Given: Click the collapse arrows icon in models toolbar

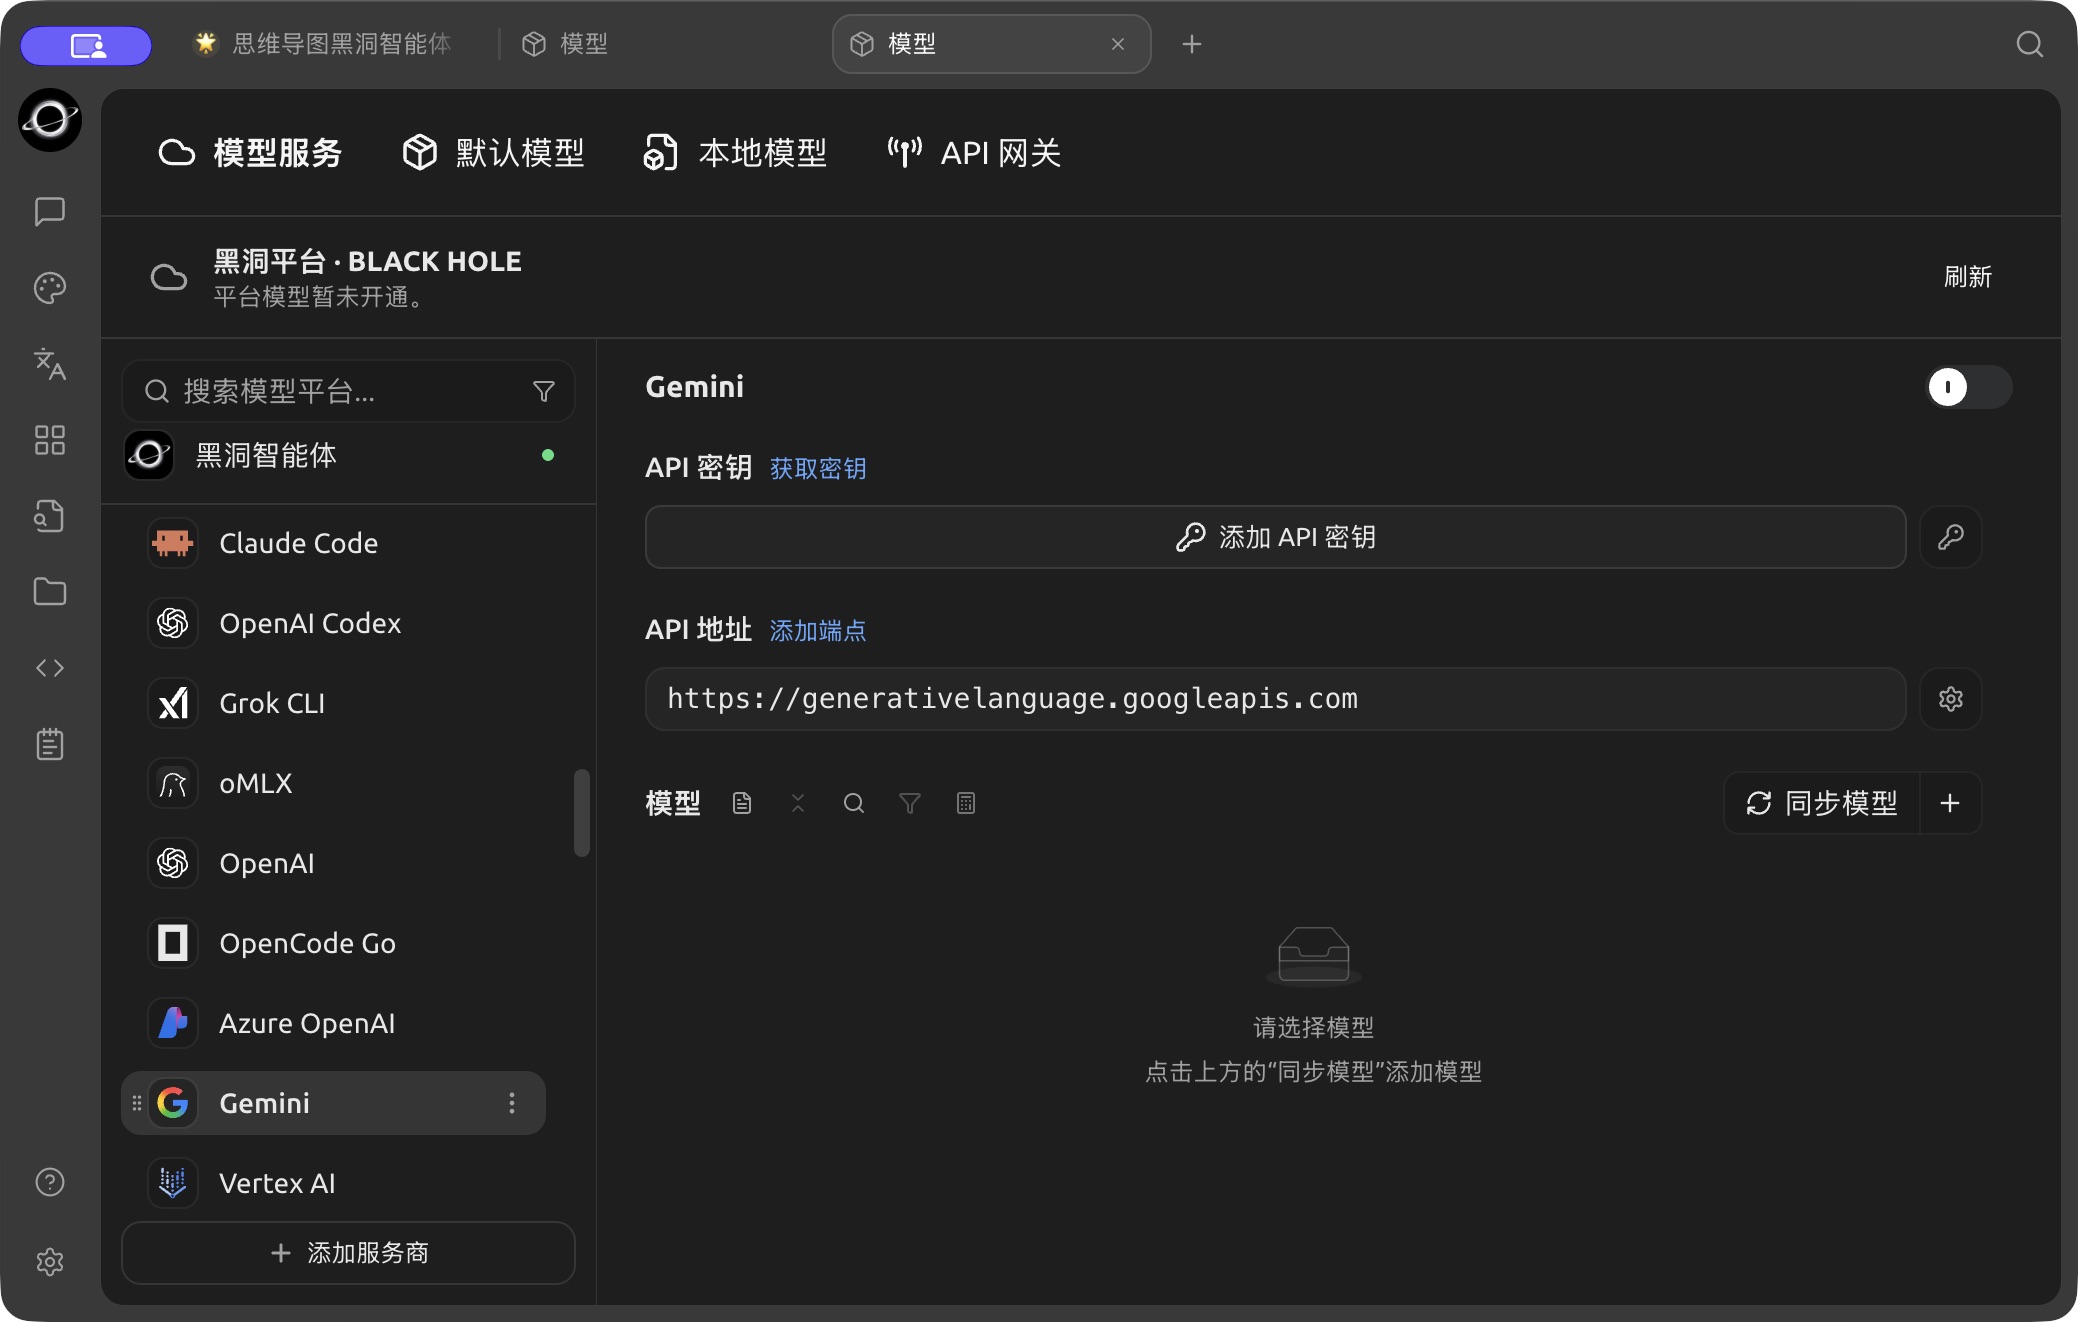Looking at the screenshot, I should [798, 803].
